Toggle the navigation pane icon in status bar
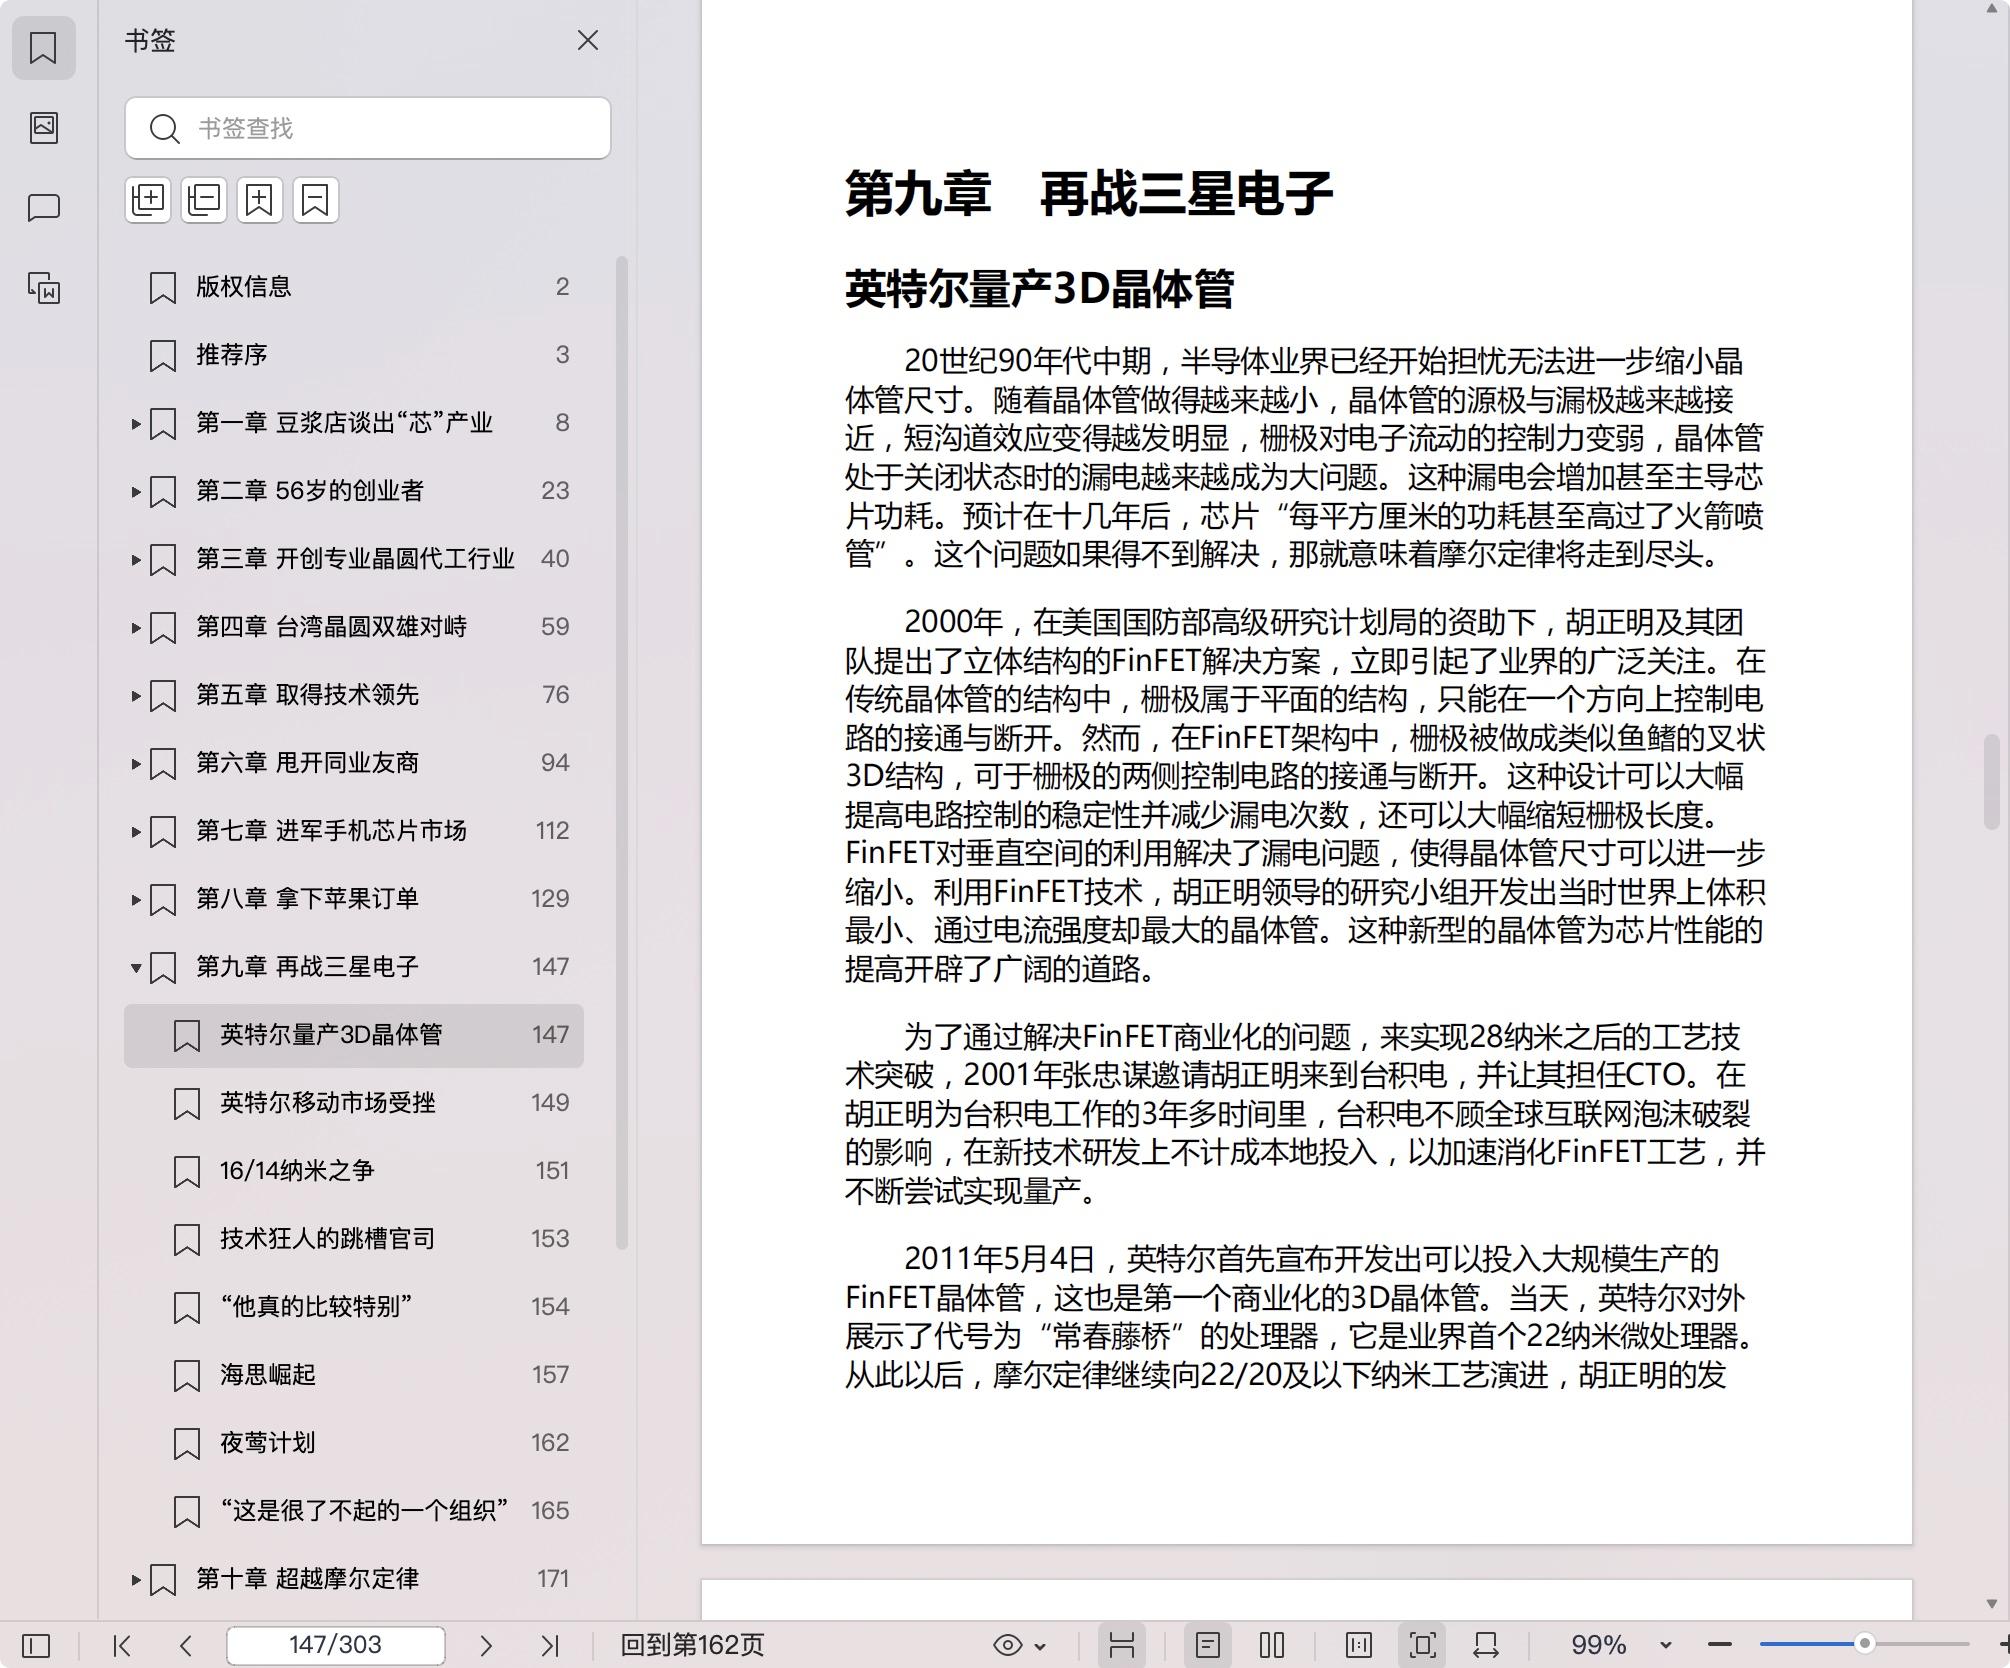This screenshot has width=2010, height=1668. tap(36, 1645)
